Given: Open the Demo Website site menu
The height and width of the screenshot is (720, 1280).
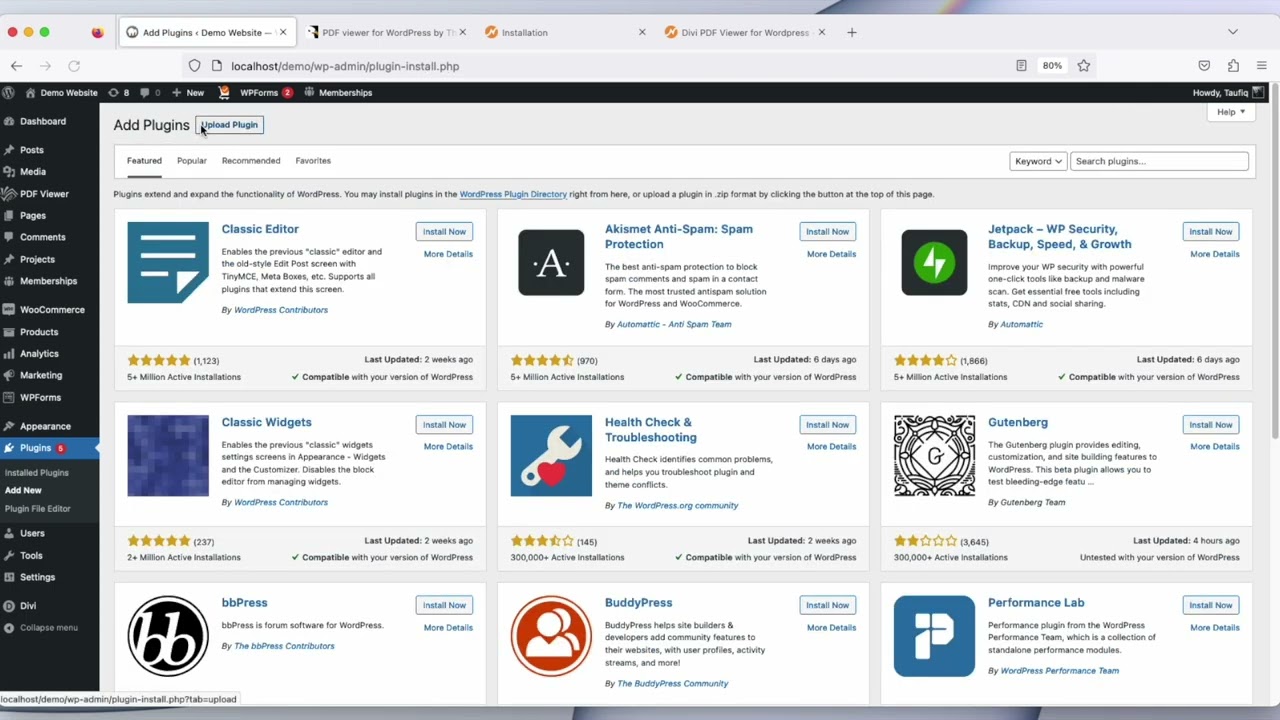Looking at the screenshot, I should [60, 93].
